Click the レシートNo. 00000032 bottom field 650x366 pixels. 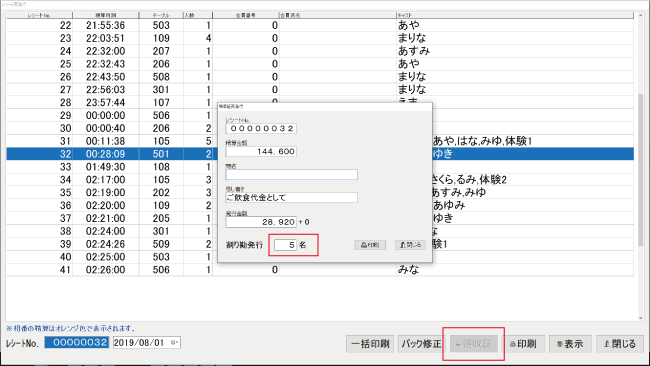click(77, 342)
